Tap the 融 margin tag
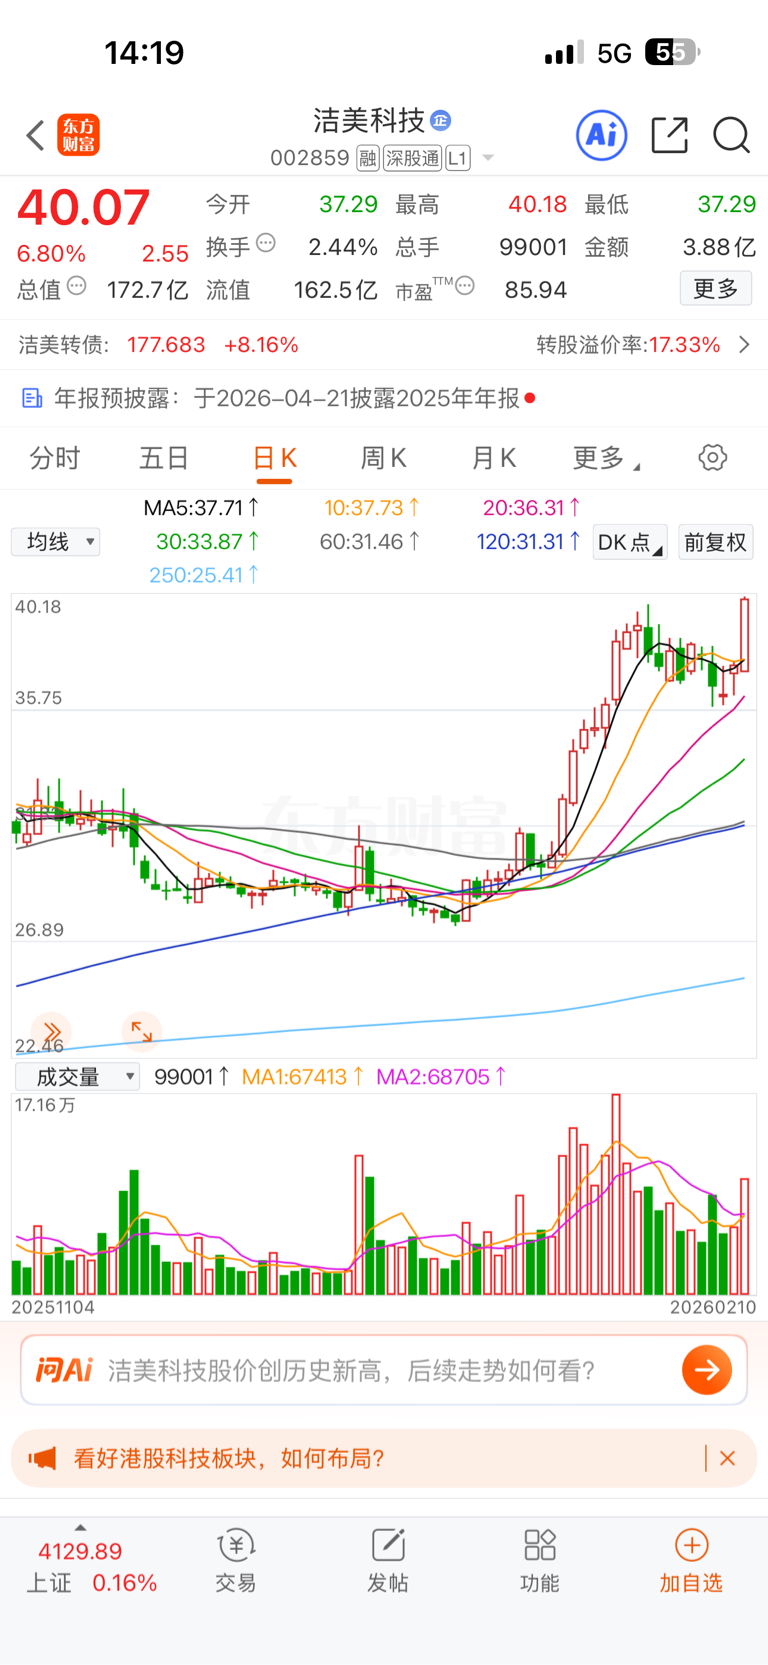The image size is (768, 1665). [368, 158]
